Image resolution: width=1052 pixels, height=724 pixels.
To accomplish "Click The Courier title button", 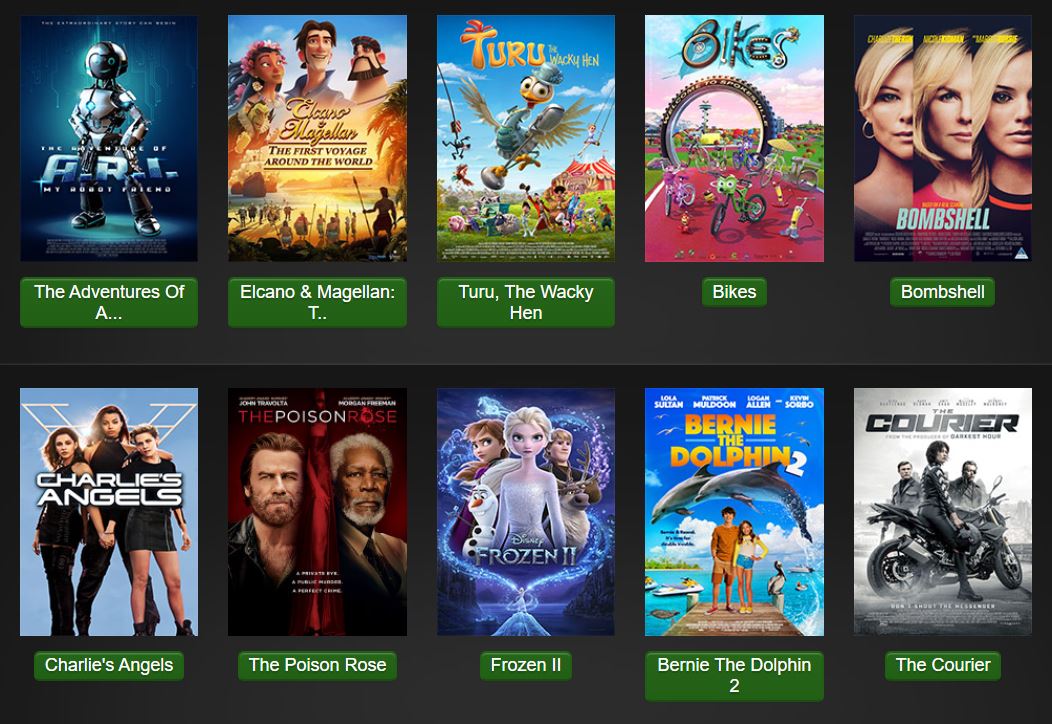I will pyautogui.click(x=943, y=665).
